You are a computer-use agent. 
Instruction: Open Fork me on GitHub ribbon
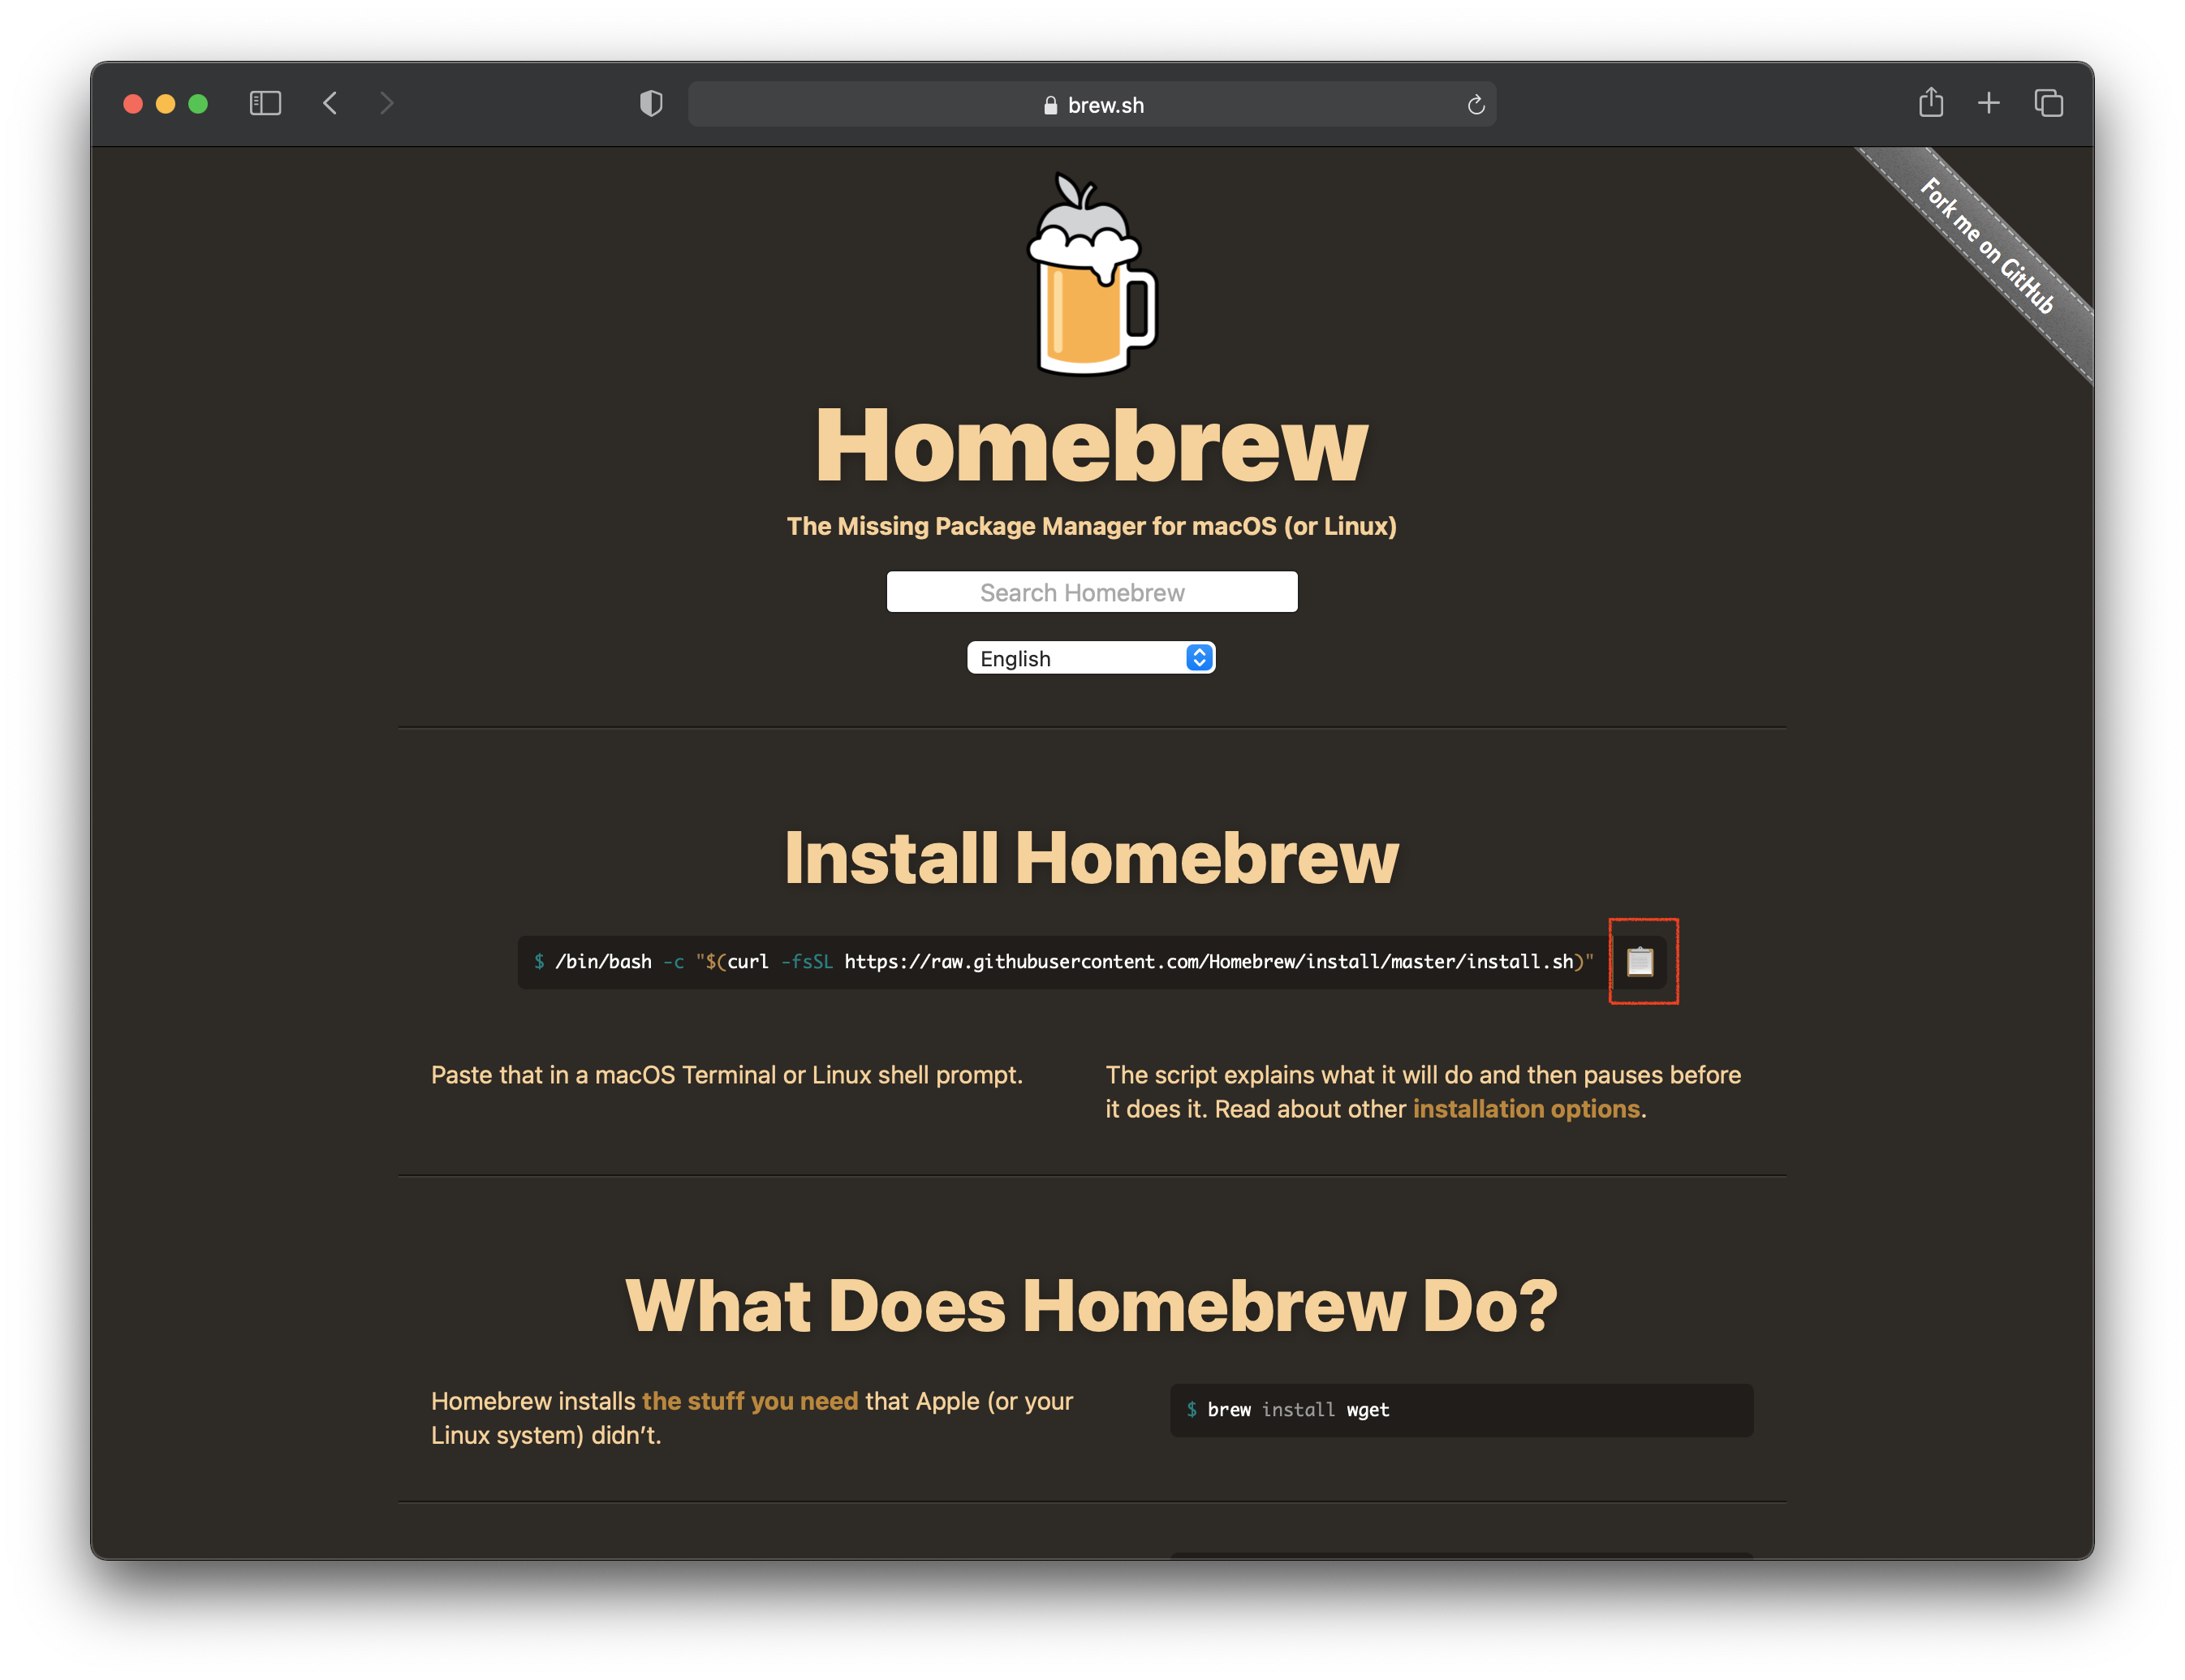[1988, 246]
